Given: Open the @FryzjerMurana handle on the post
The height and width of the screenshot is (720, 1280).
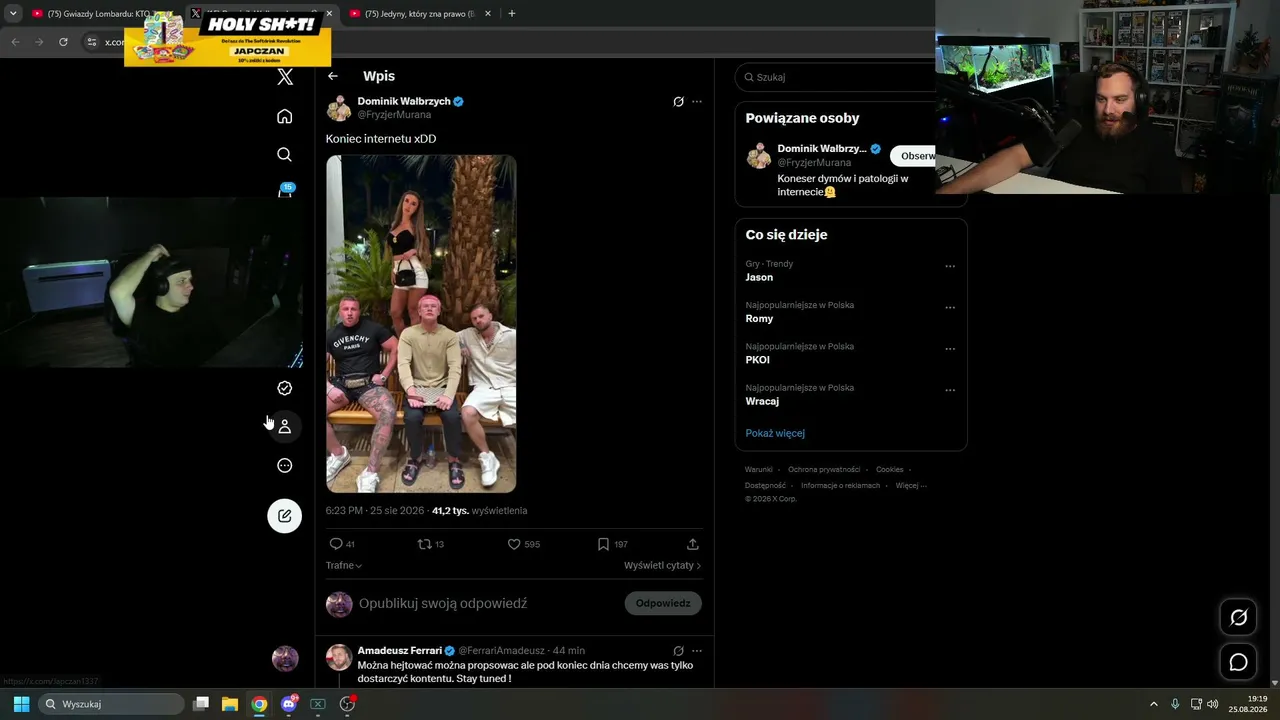Looking at the screenshot, I should click(x=394, y=115).
